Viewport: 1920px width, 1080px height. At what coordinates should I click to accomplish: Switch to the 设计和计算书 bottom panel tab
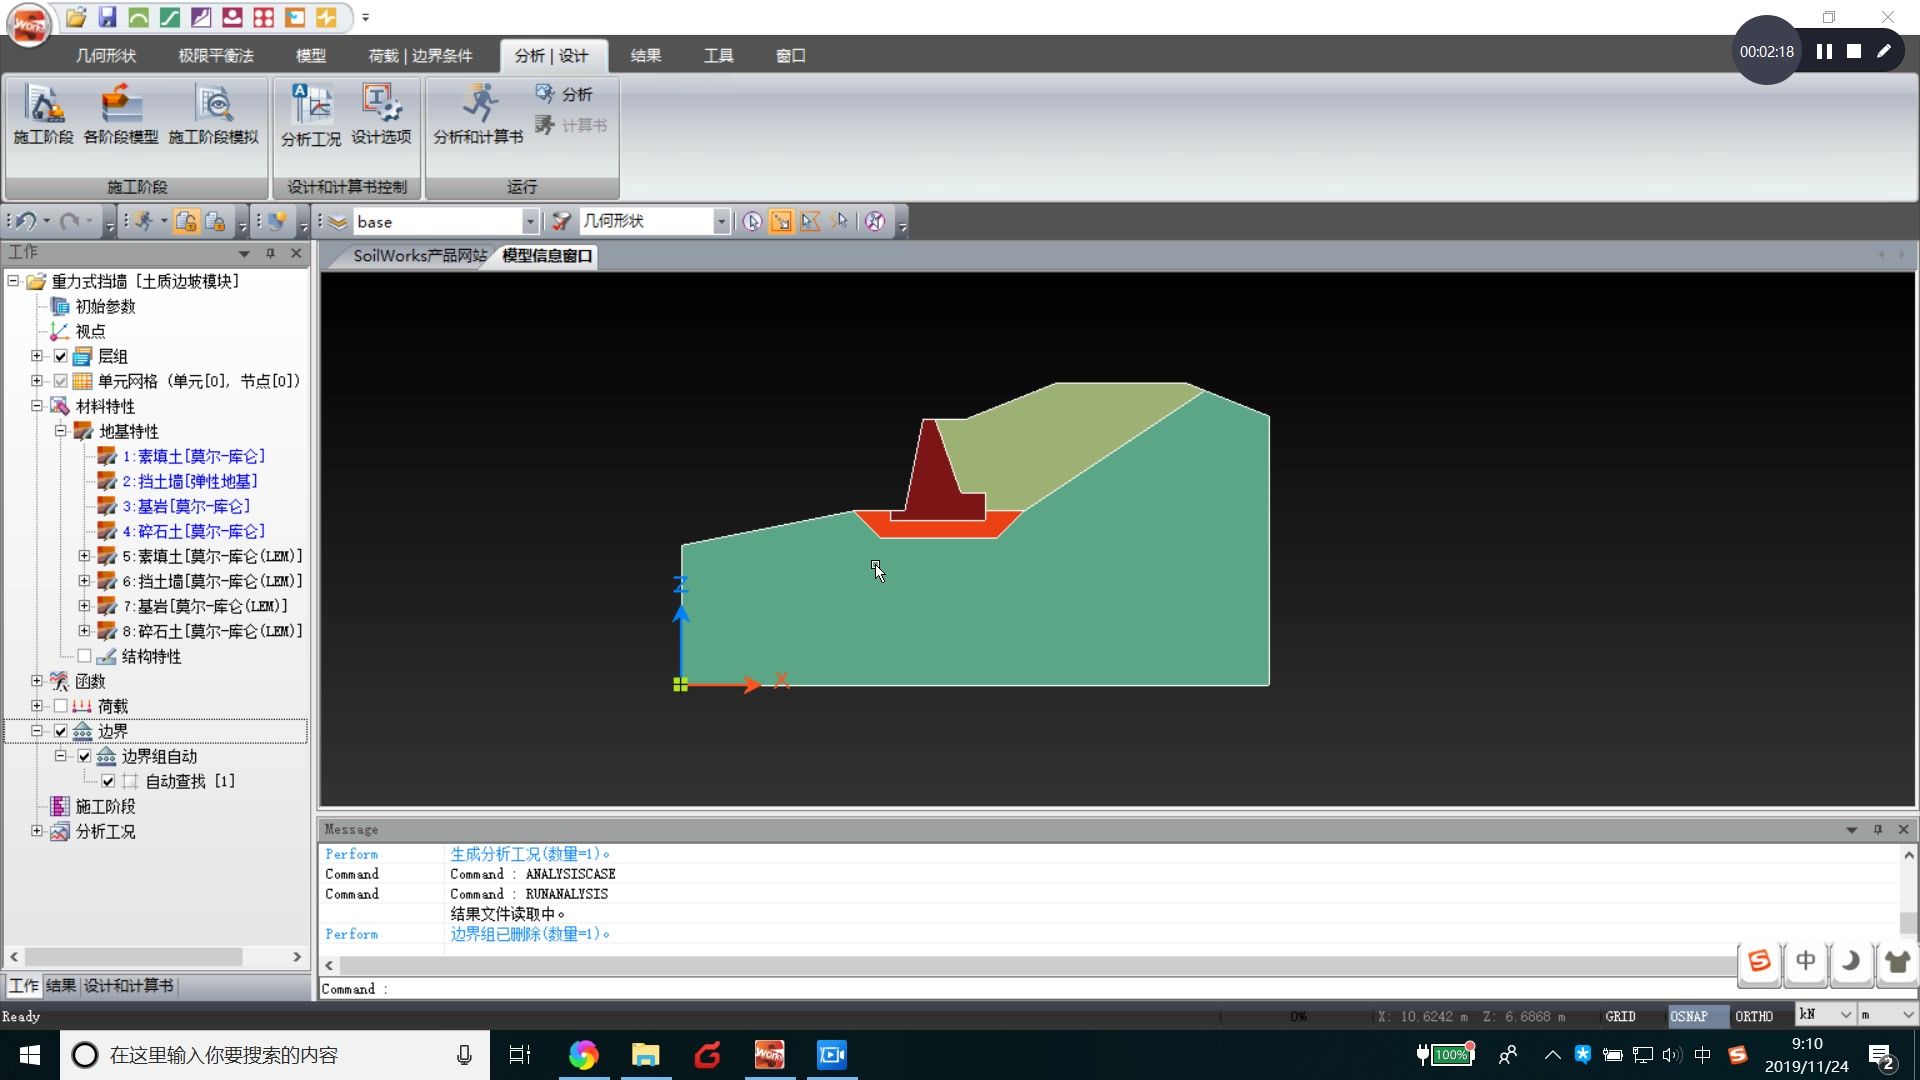pos(128,986)
